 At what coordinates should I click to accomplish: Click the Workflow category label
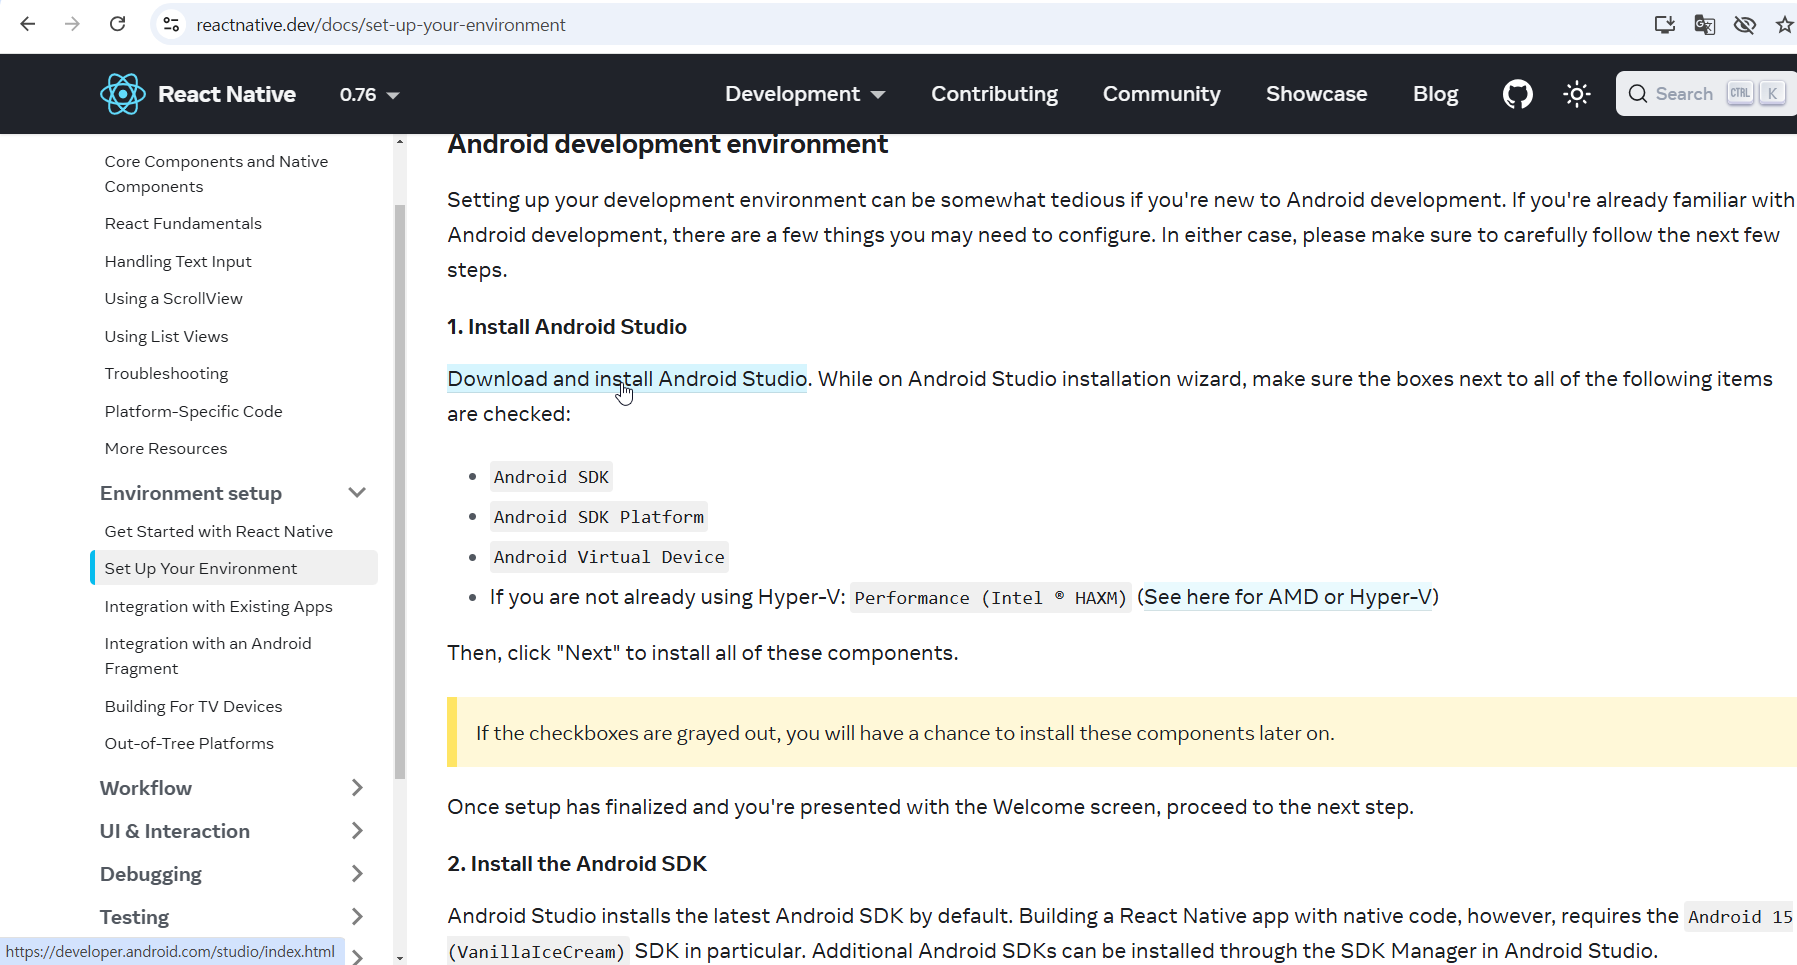coord(146,788)
